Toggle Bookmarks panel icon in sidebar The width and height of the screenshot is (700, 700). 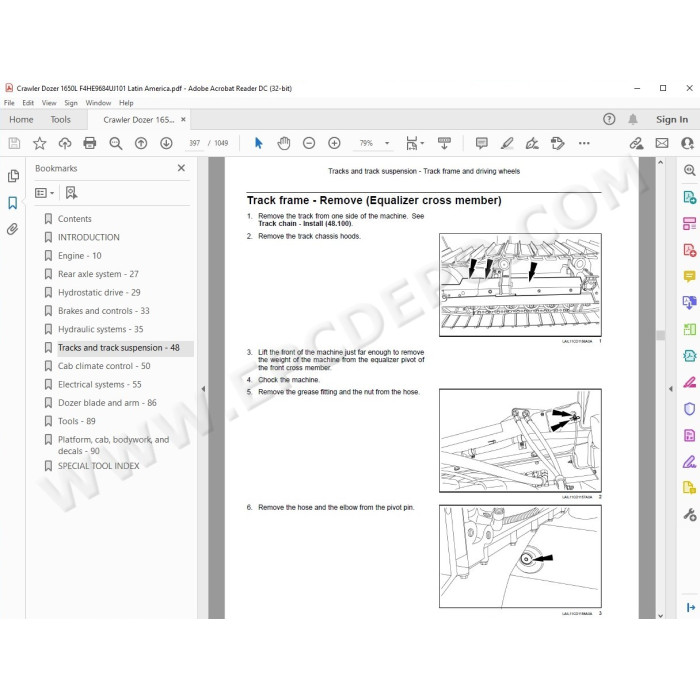(12, 203)
